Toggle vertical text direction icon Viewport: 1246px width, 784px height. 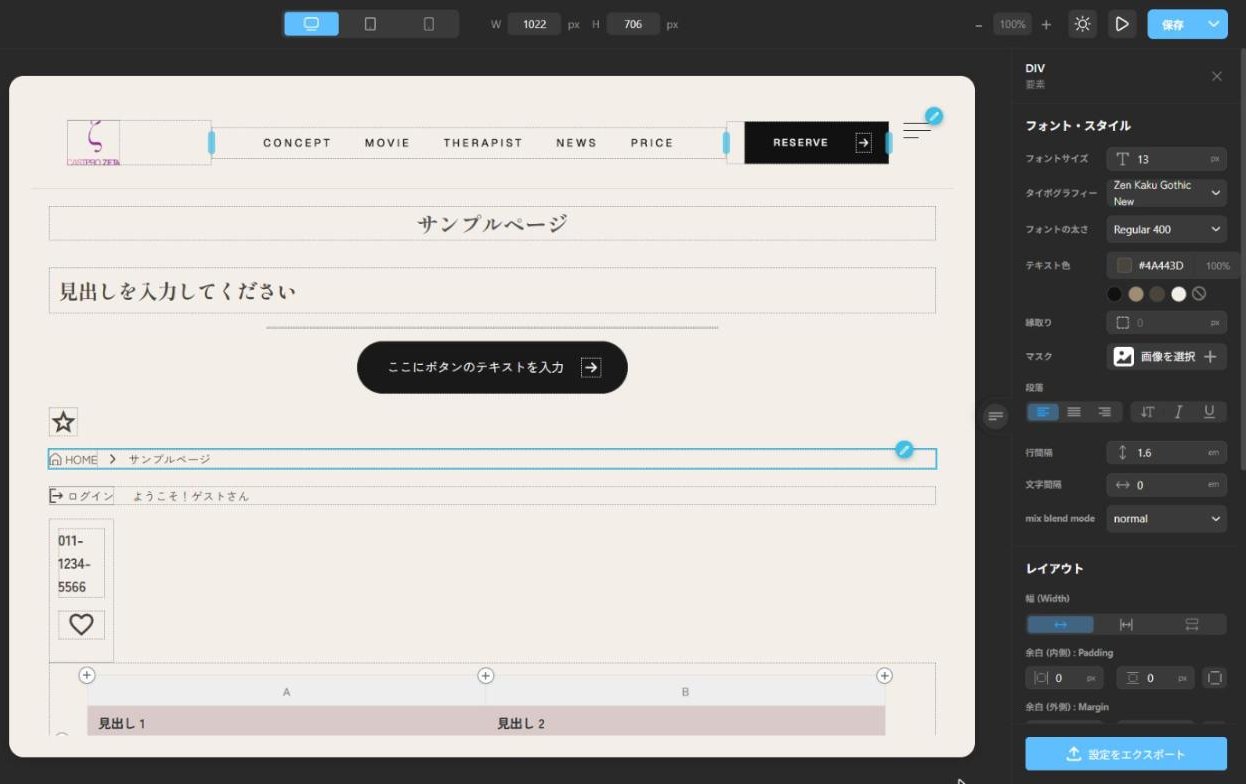[1147, 412]
